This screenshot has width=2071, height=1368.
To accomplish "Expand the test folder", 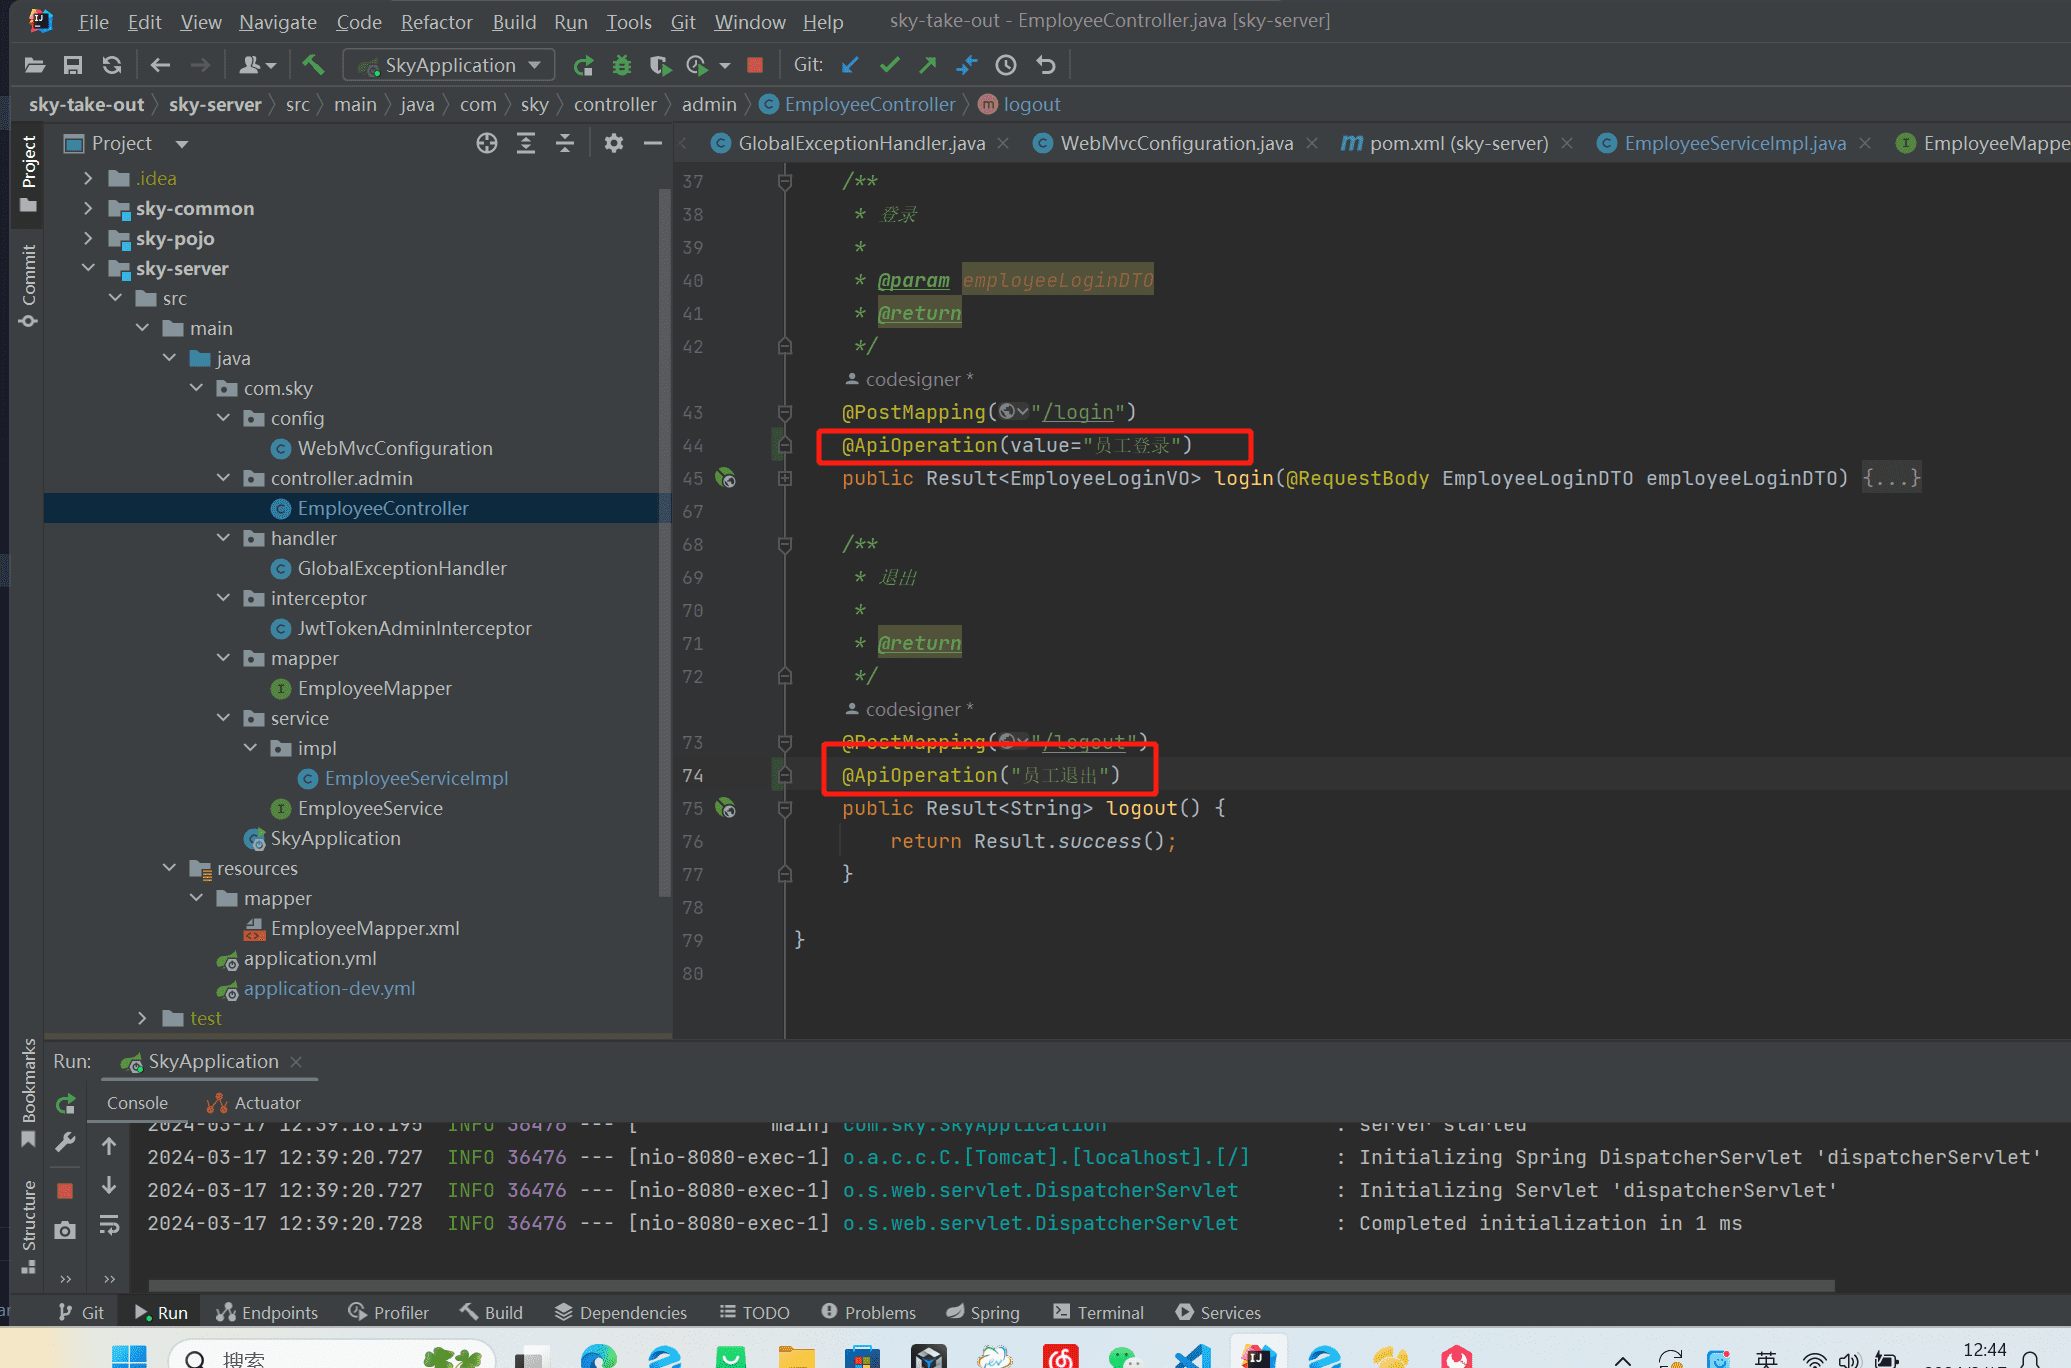I will pyautogui.click(x=143, y=1018).
